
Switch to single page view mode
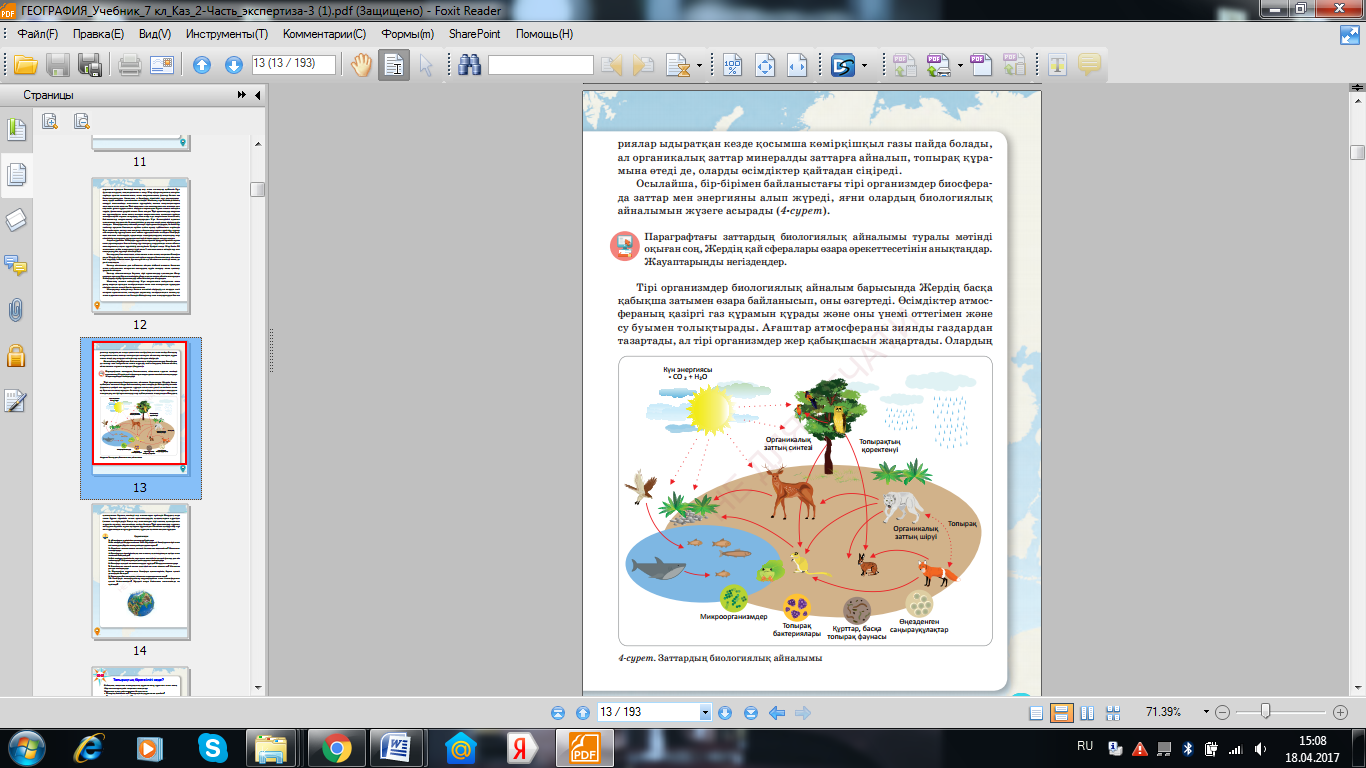click(x=1036, y=713)
